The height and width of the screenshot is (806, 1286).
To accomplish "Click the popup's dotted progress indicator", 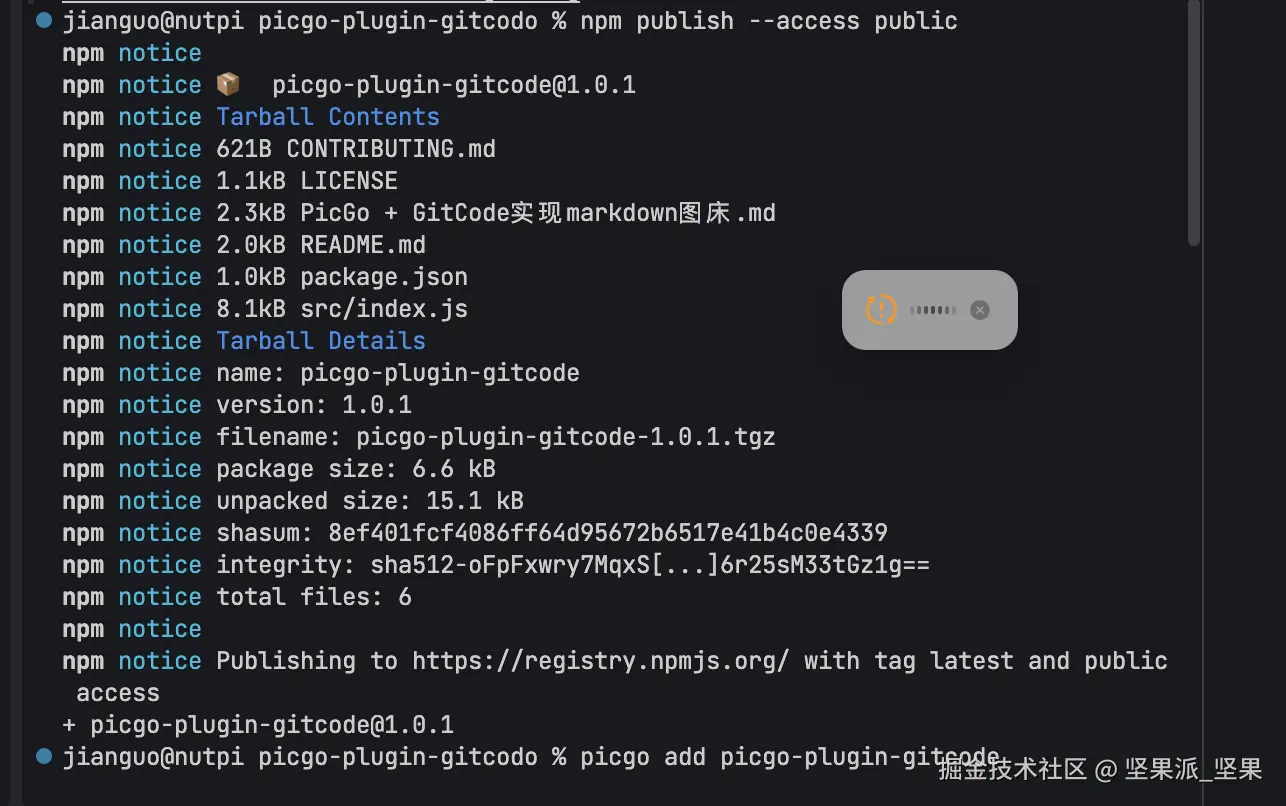I will click(x=932, y=310).
